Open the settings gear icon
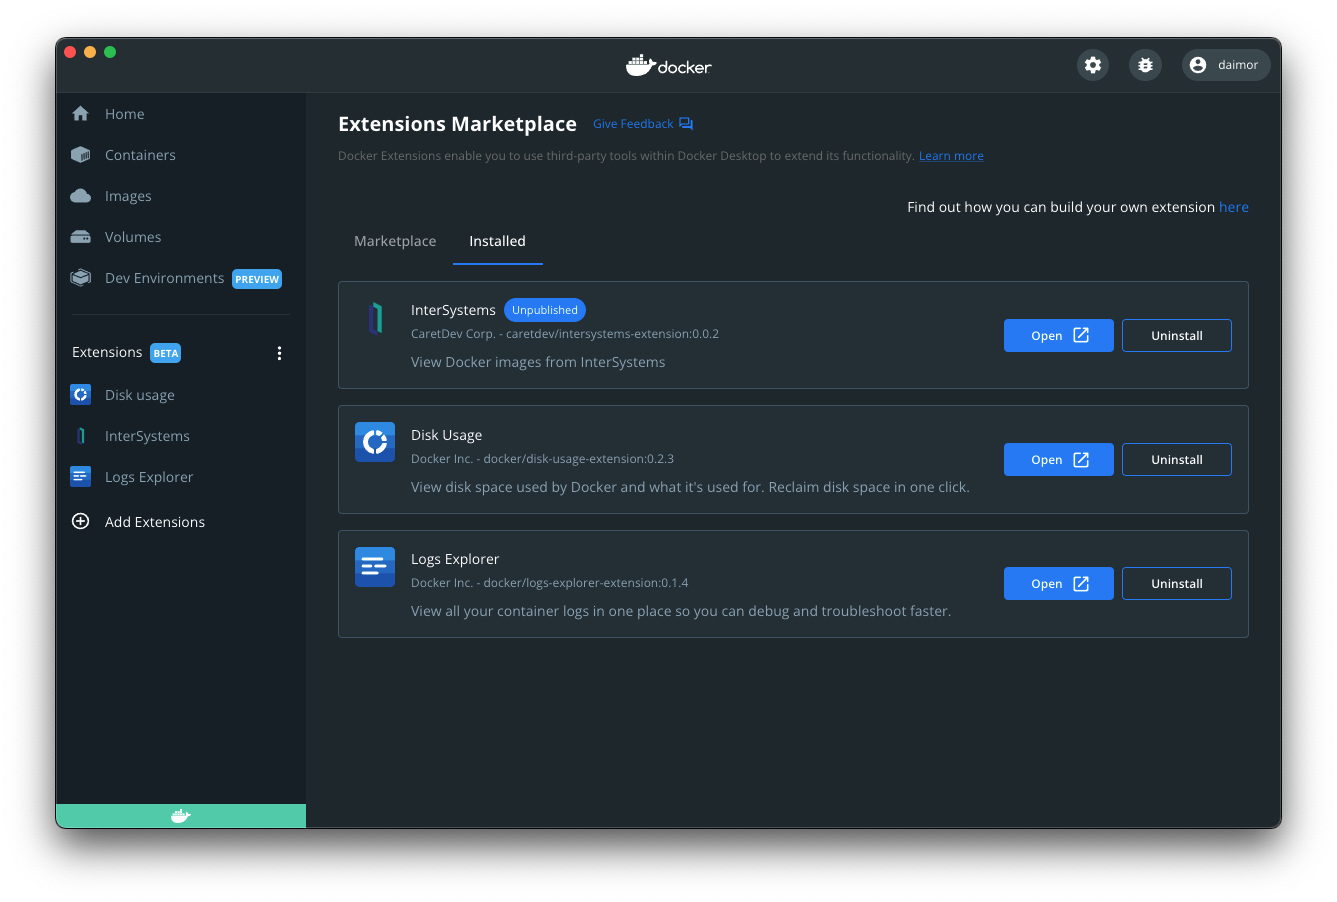This screenshot has height=902, width=1337. pos(1093,65)
